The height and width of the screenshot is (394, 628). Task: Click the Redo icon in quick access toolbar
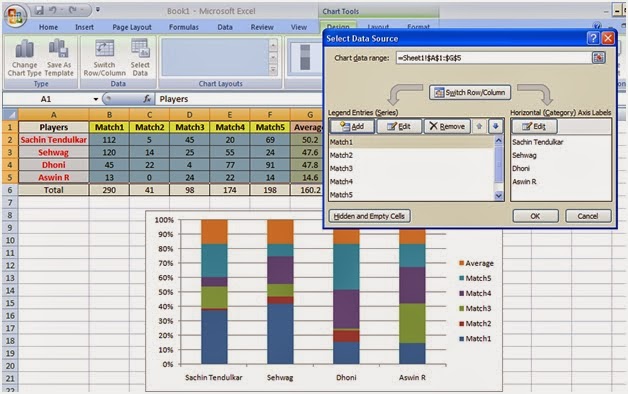pos(72,10)
